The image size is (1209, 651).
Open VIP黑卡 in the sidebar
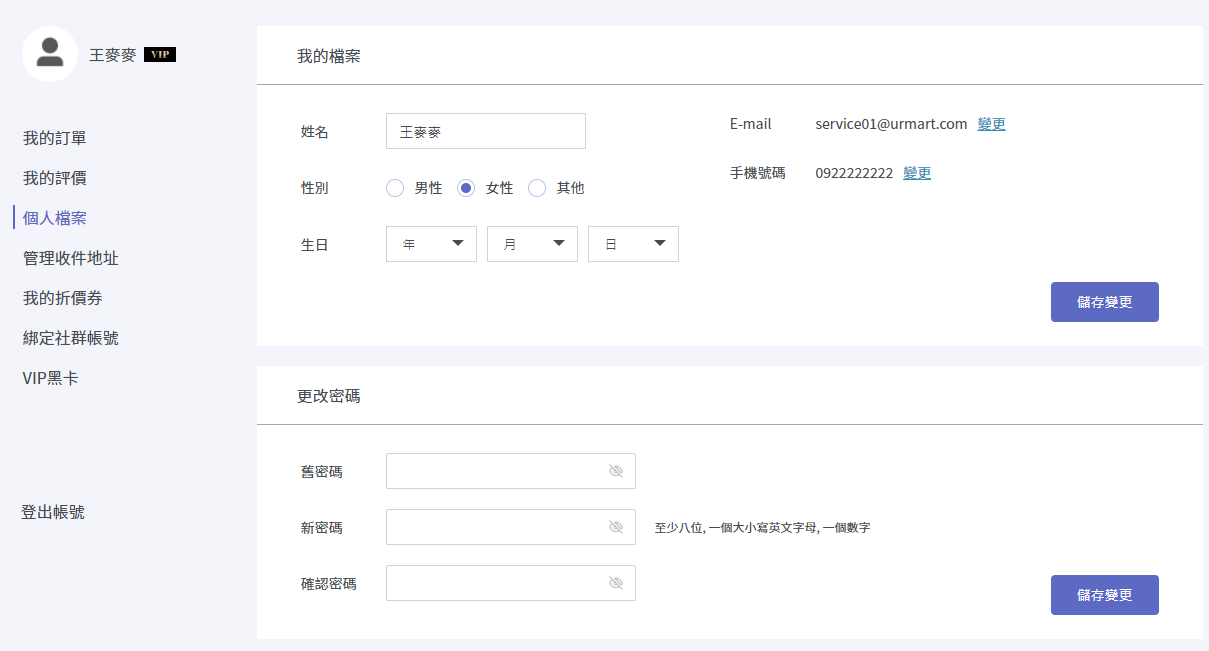[51, 378]
